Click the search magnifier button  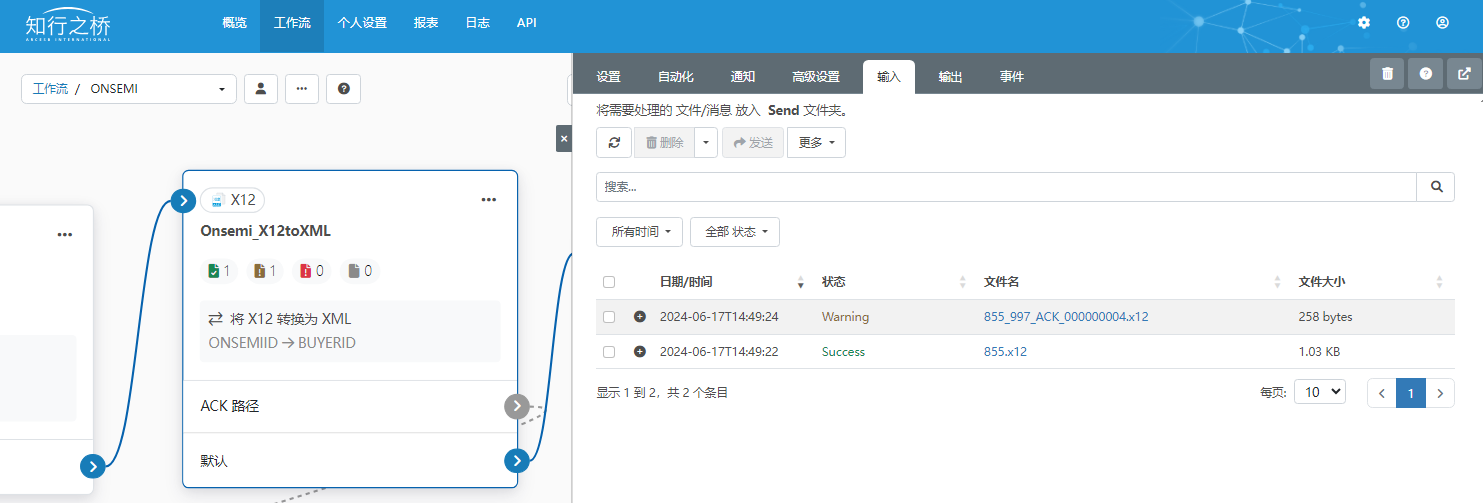click(1436, 187)
